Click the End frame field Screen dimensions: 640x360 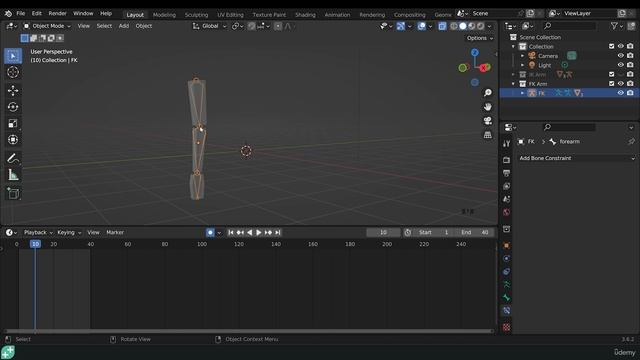[474, 232]
